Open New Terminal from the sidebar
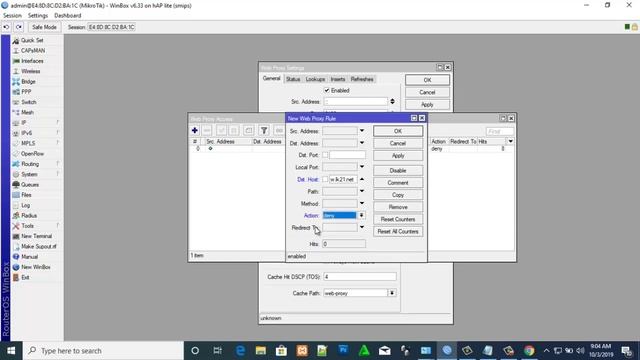The width and height of the screenshot is (640, 360). pos(36,236)
